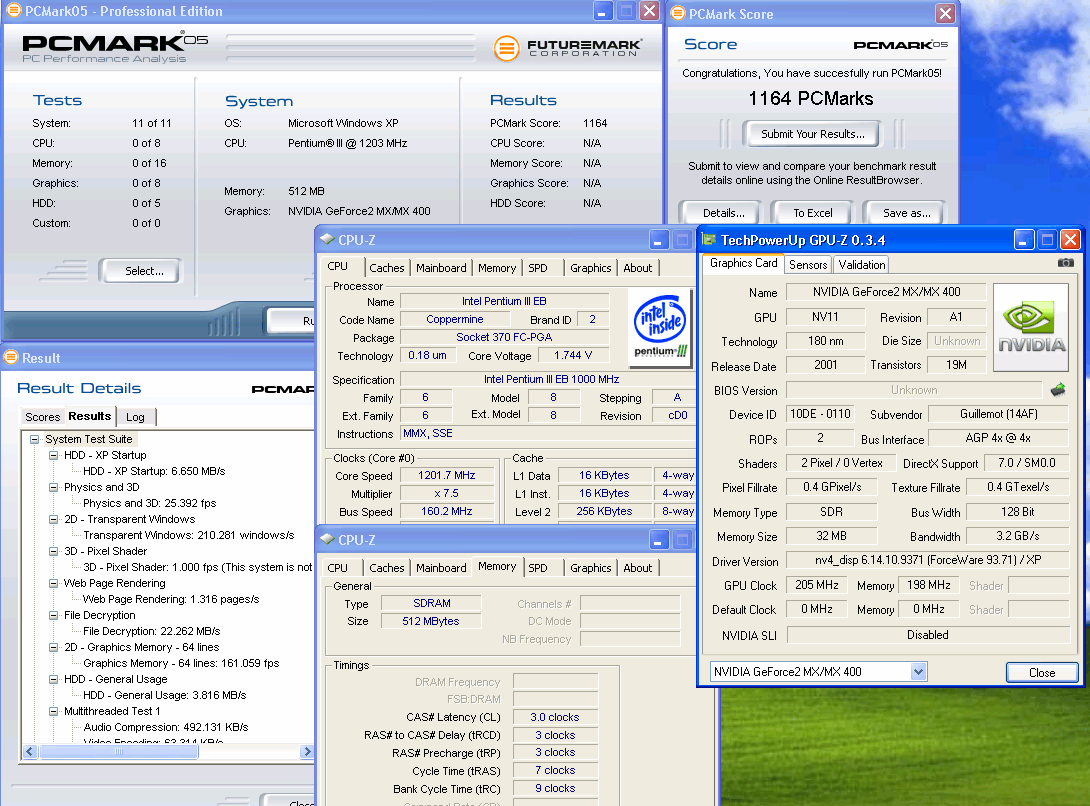
Task: Select the Log tab in Result window
Action: (x=135, y=417)
